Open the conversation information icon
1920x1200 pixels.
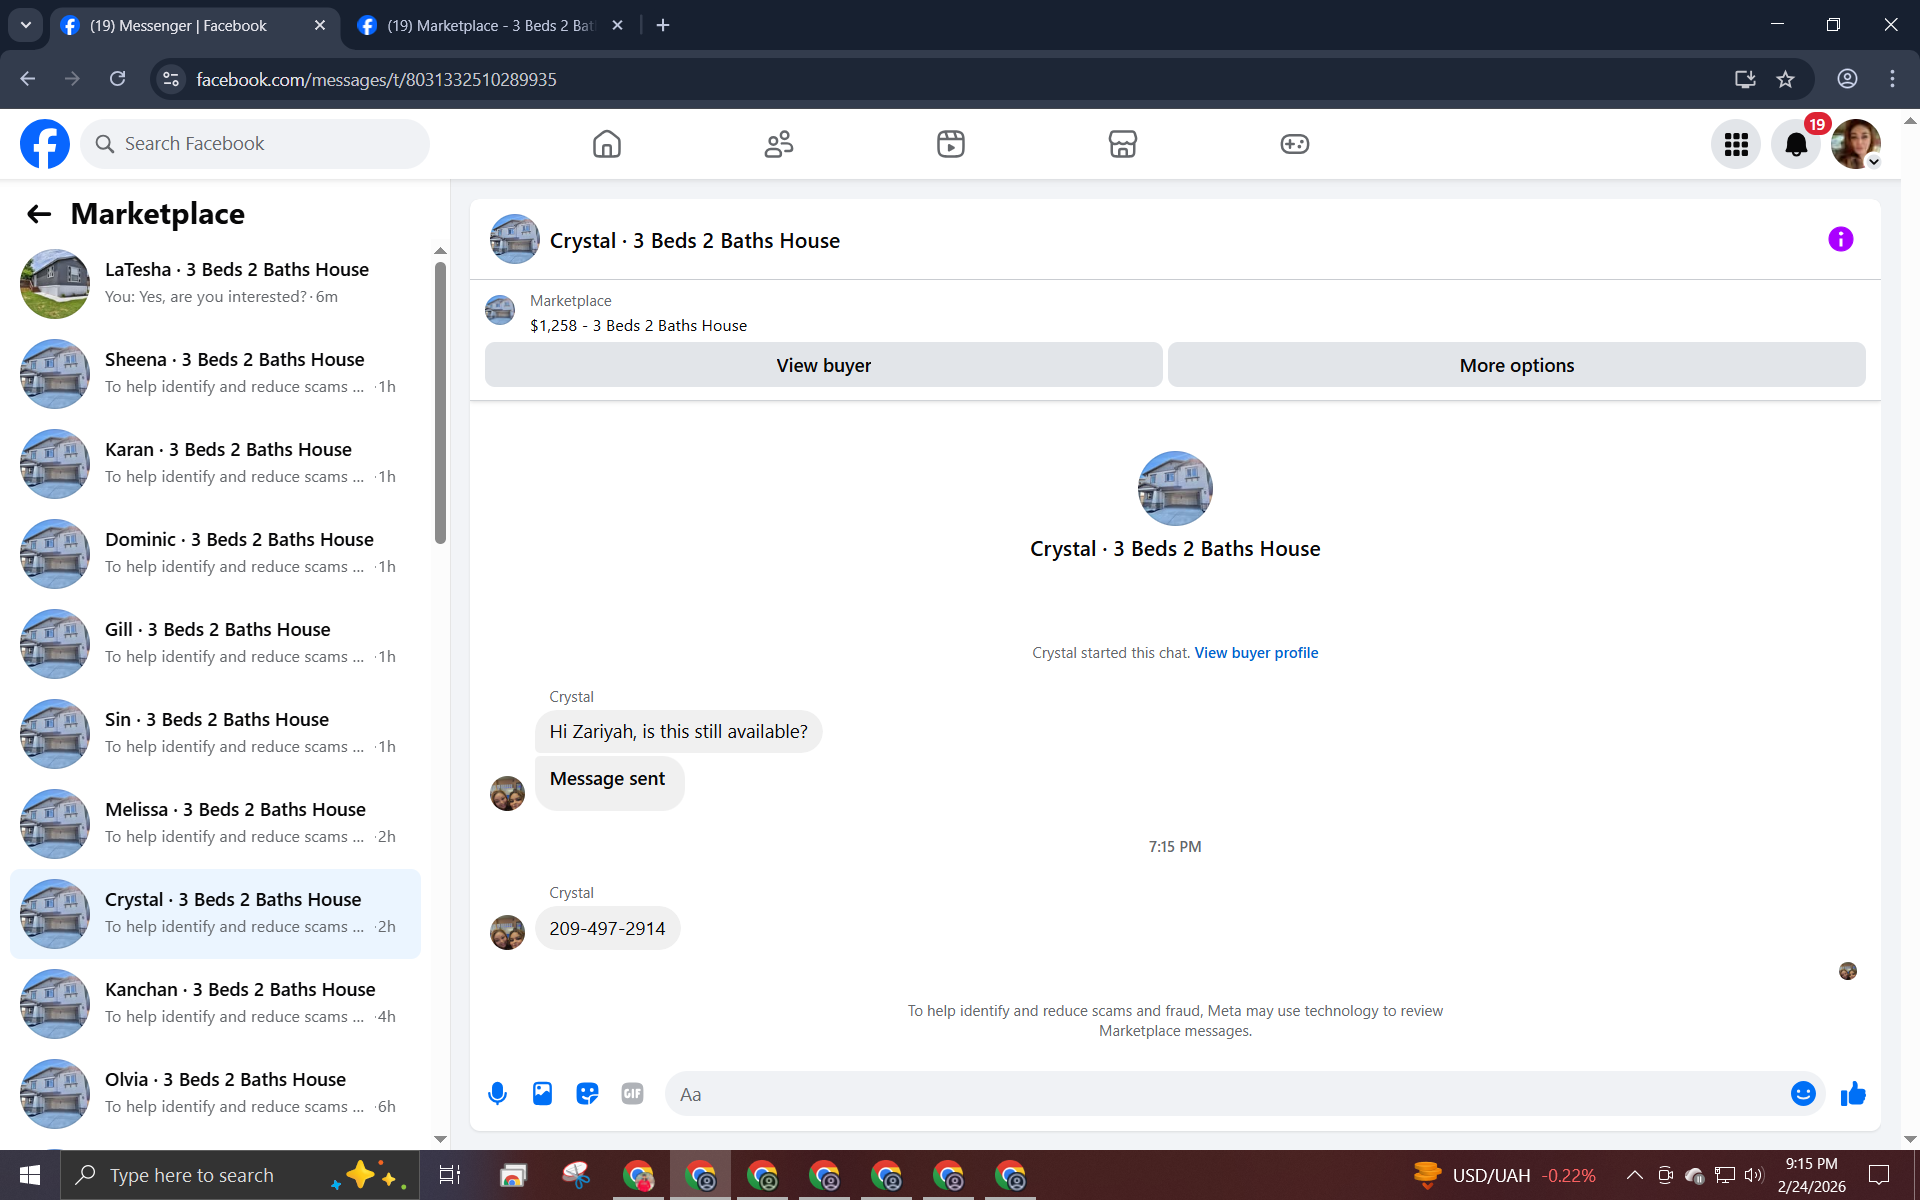(1840, 239)
